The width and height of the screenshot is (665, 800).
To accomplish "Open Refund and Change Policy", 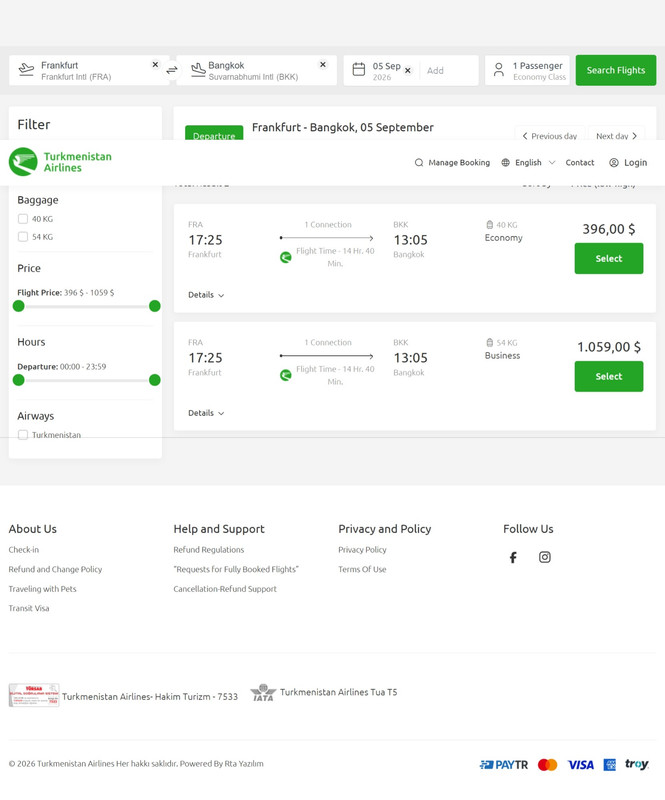I will (55, 569).
